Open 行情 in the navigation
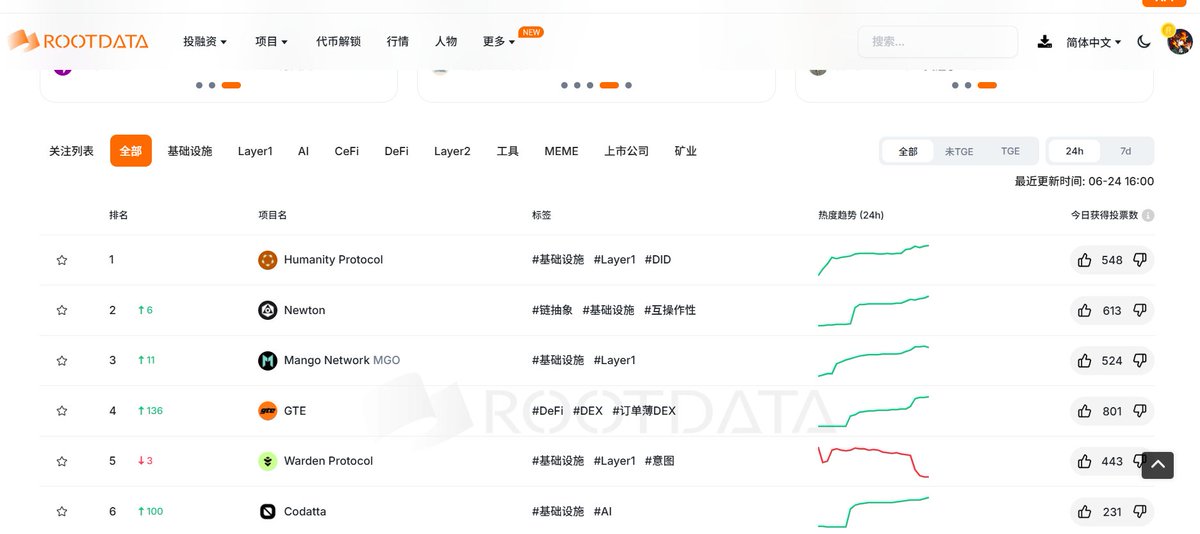 [x=398, y=42]
